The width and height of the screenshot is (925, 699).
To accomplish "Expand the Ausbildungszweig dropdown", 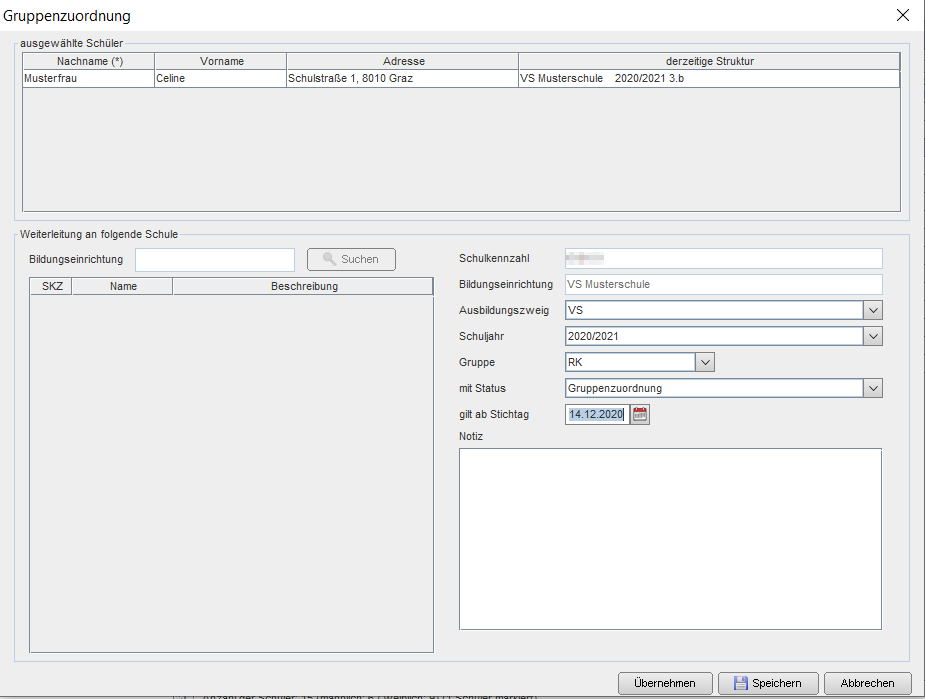I will [873, 310].
